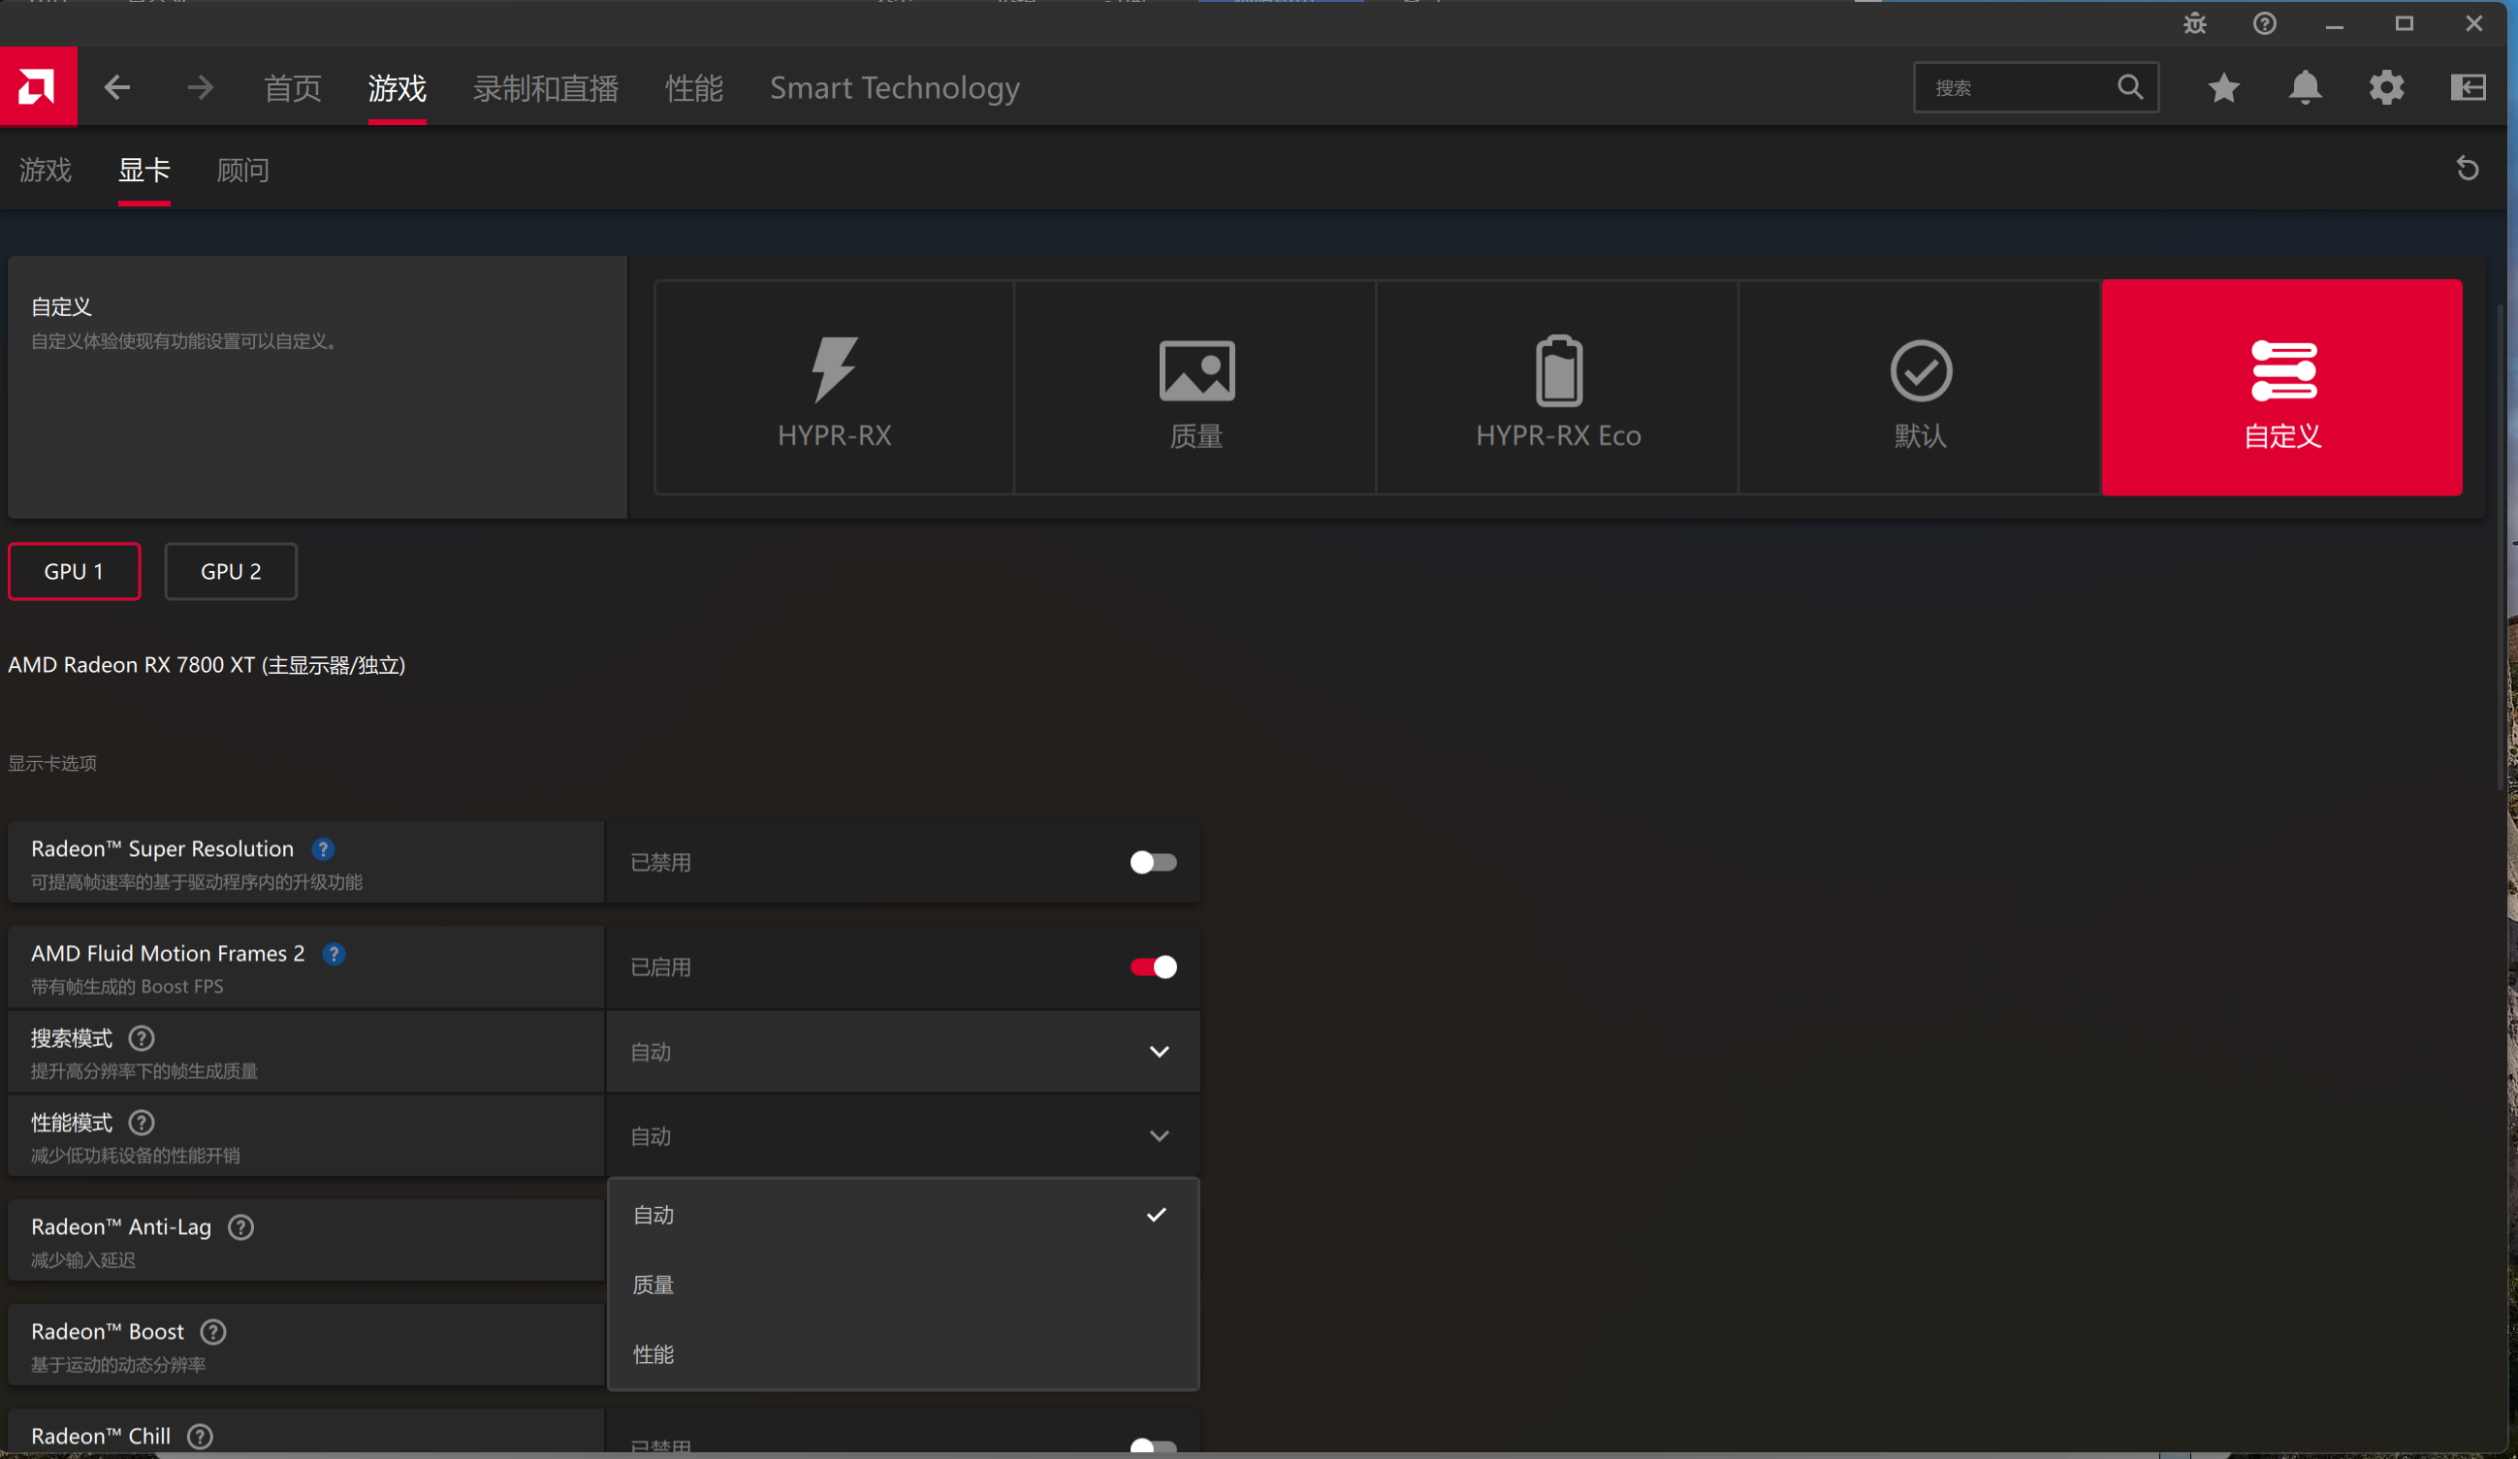
Task: Select the HYPR-RX profile tile
Action: [834, 388]
